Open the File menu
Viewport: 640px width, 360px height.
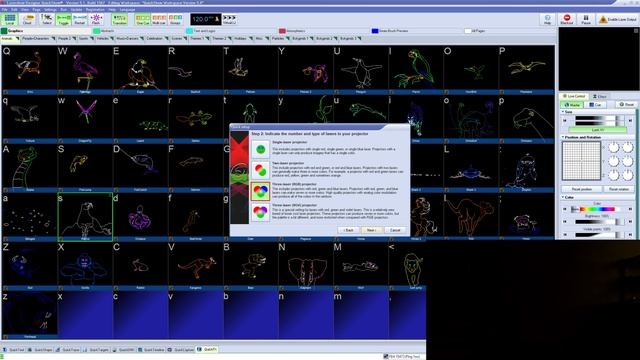(x=4, y=9)
